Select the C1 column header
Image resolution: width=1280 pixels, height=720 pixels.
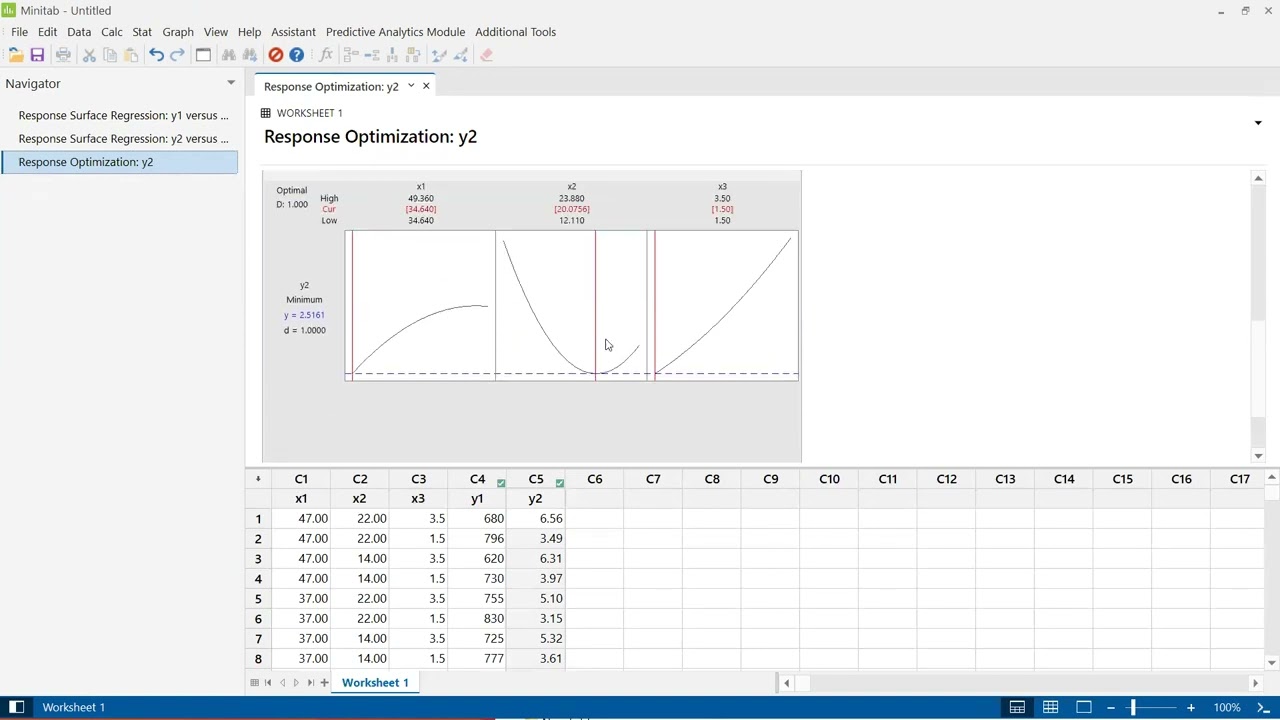point(301,479)
